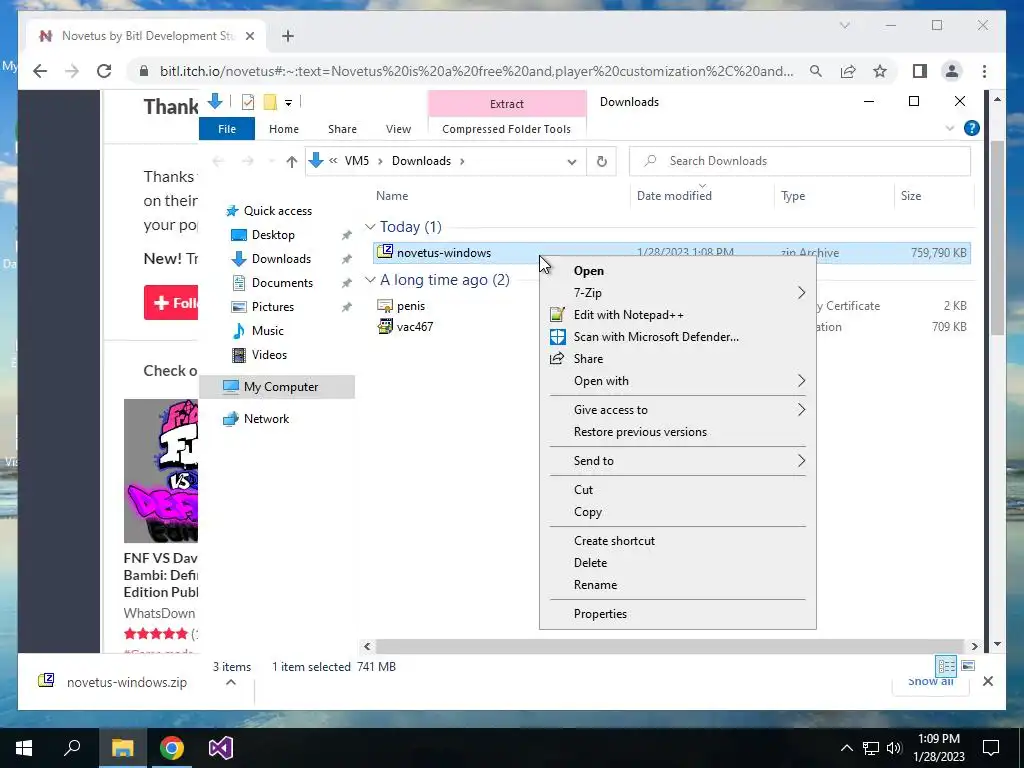Select Network in navigation pane
The image size is (1024, 768).
click(x=266, y=419)
